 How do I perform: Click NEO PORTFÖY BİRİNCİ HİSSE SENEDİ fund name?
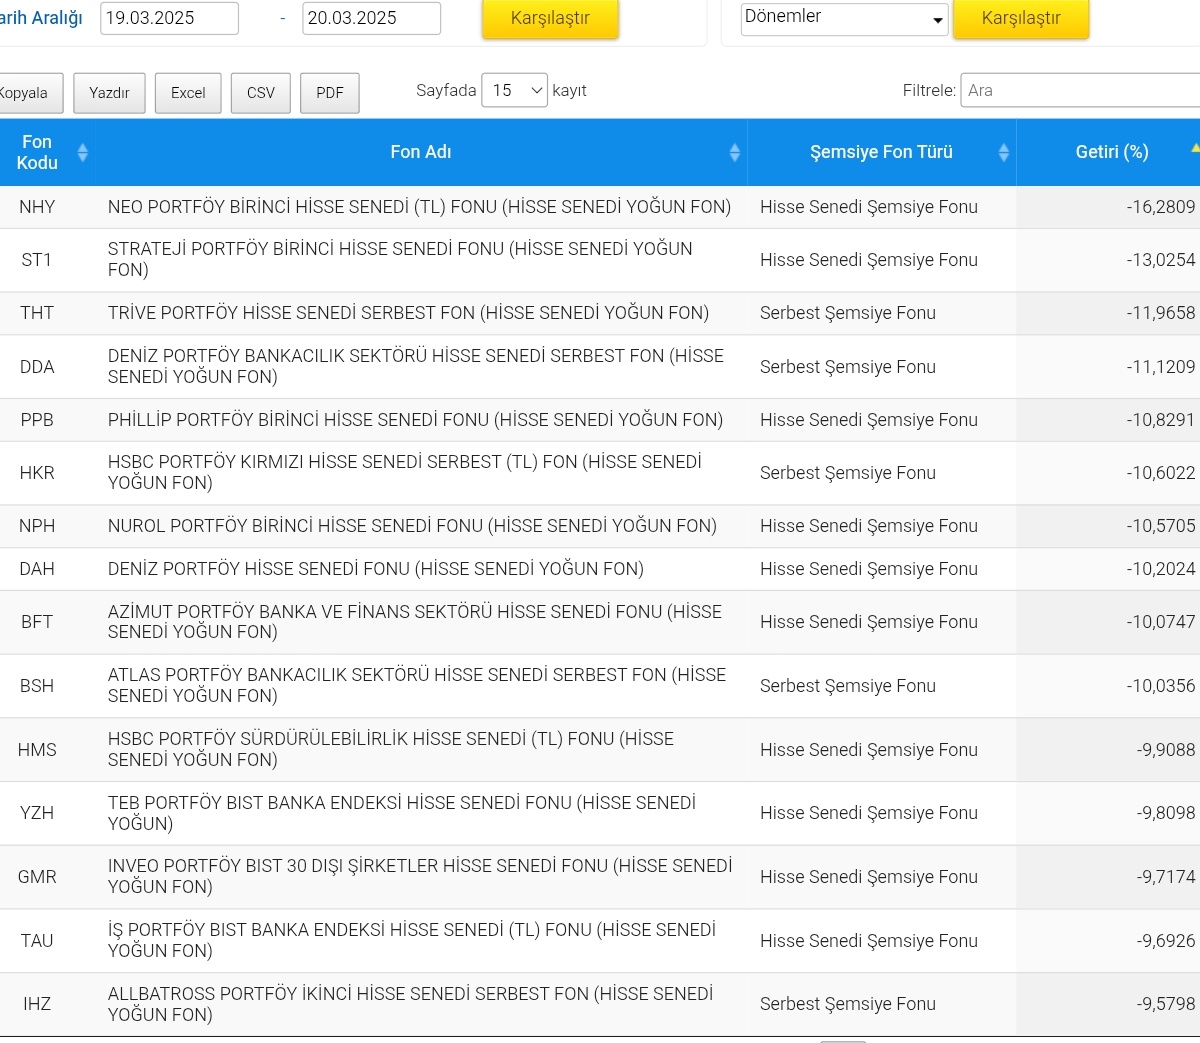419,207
